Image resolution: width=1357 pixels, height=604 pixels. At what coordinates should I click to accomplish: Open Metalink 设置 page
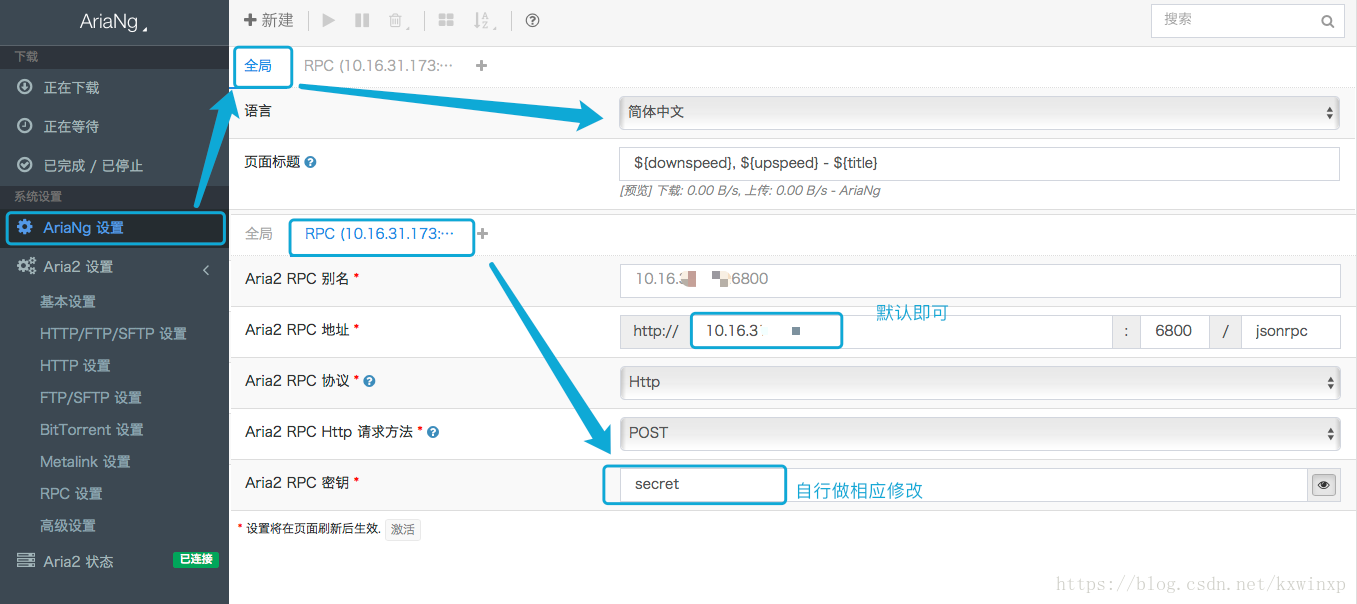85,462
